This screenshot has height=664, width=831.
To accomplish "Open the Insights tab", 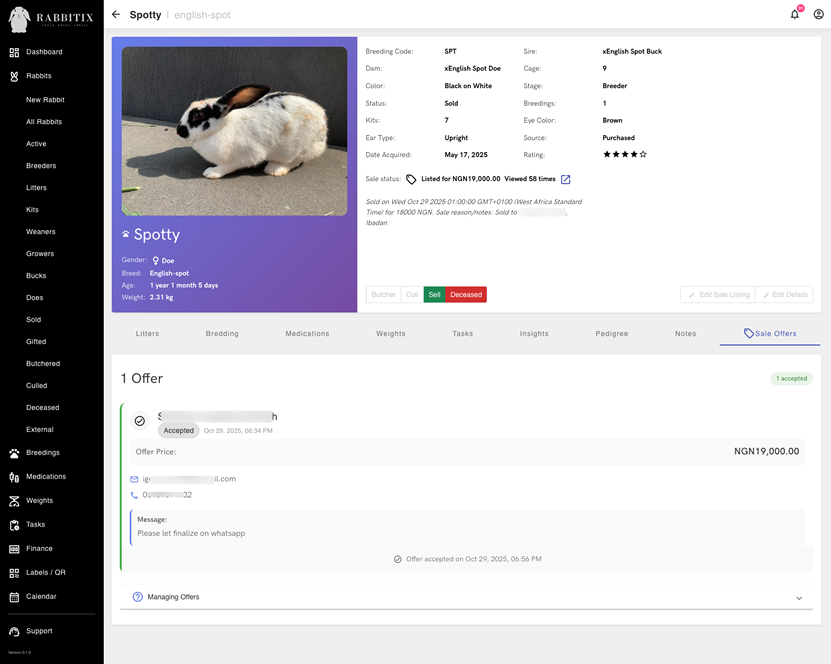I will (x=534, y=333).
